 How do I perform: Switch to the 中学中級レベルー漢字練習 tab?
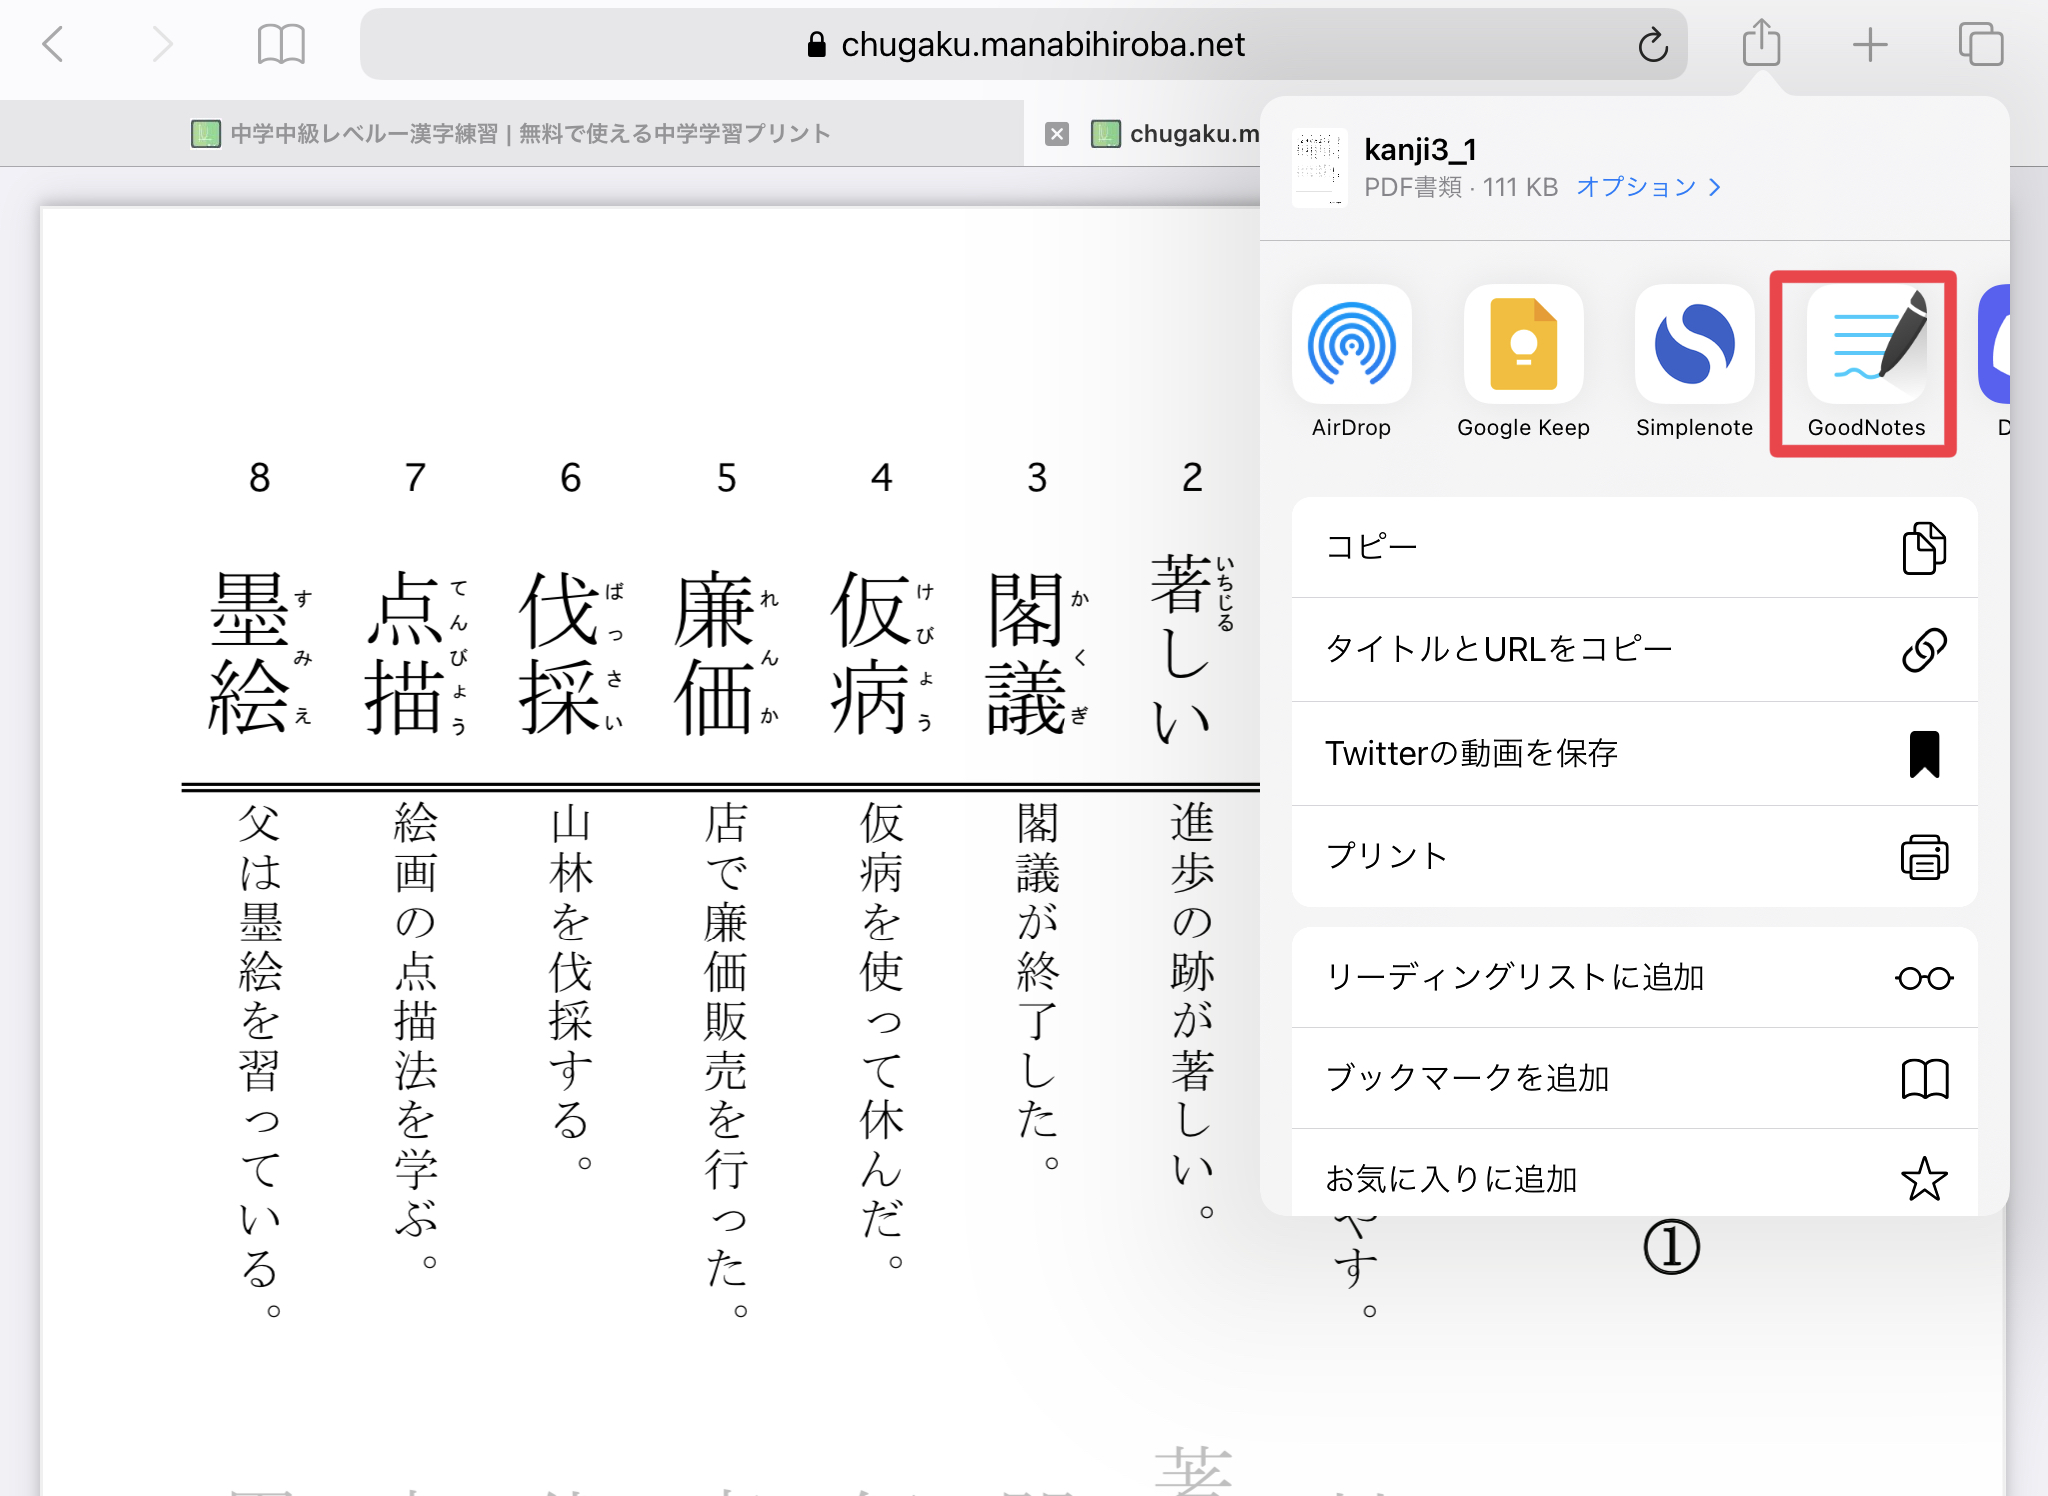point(510,134)
